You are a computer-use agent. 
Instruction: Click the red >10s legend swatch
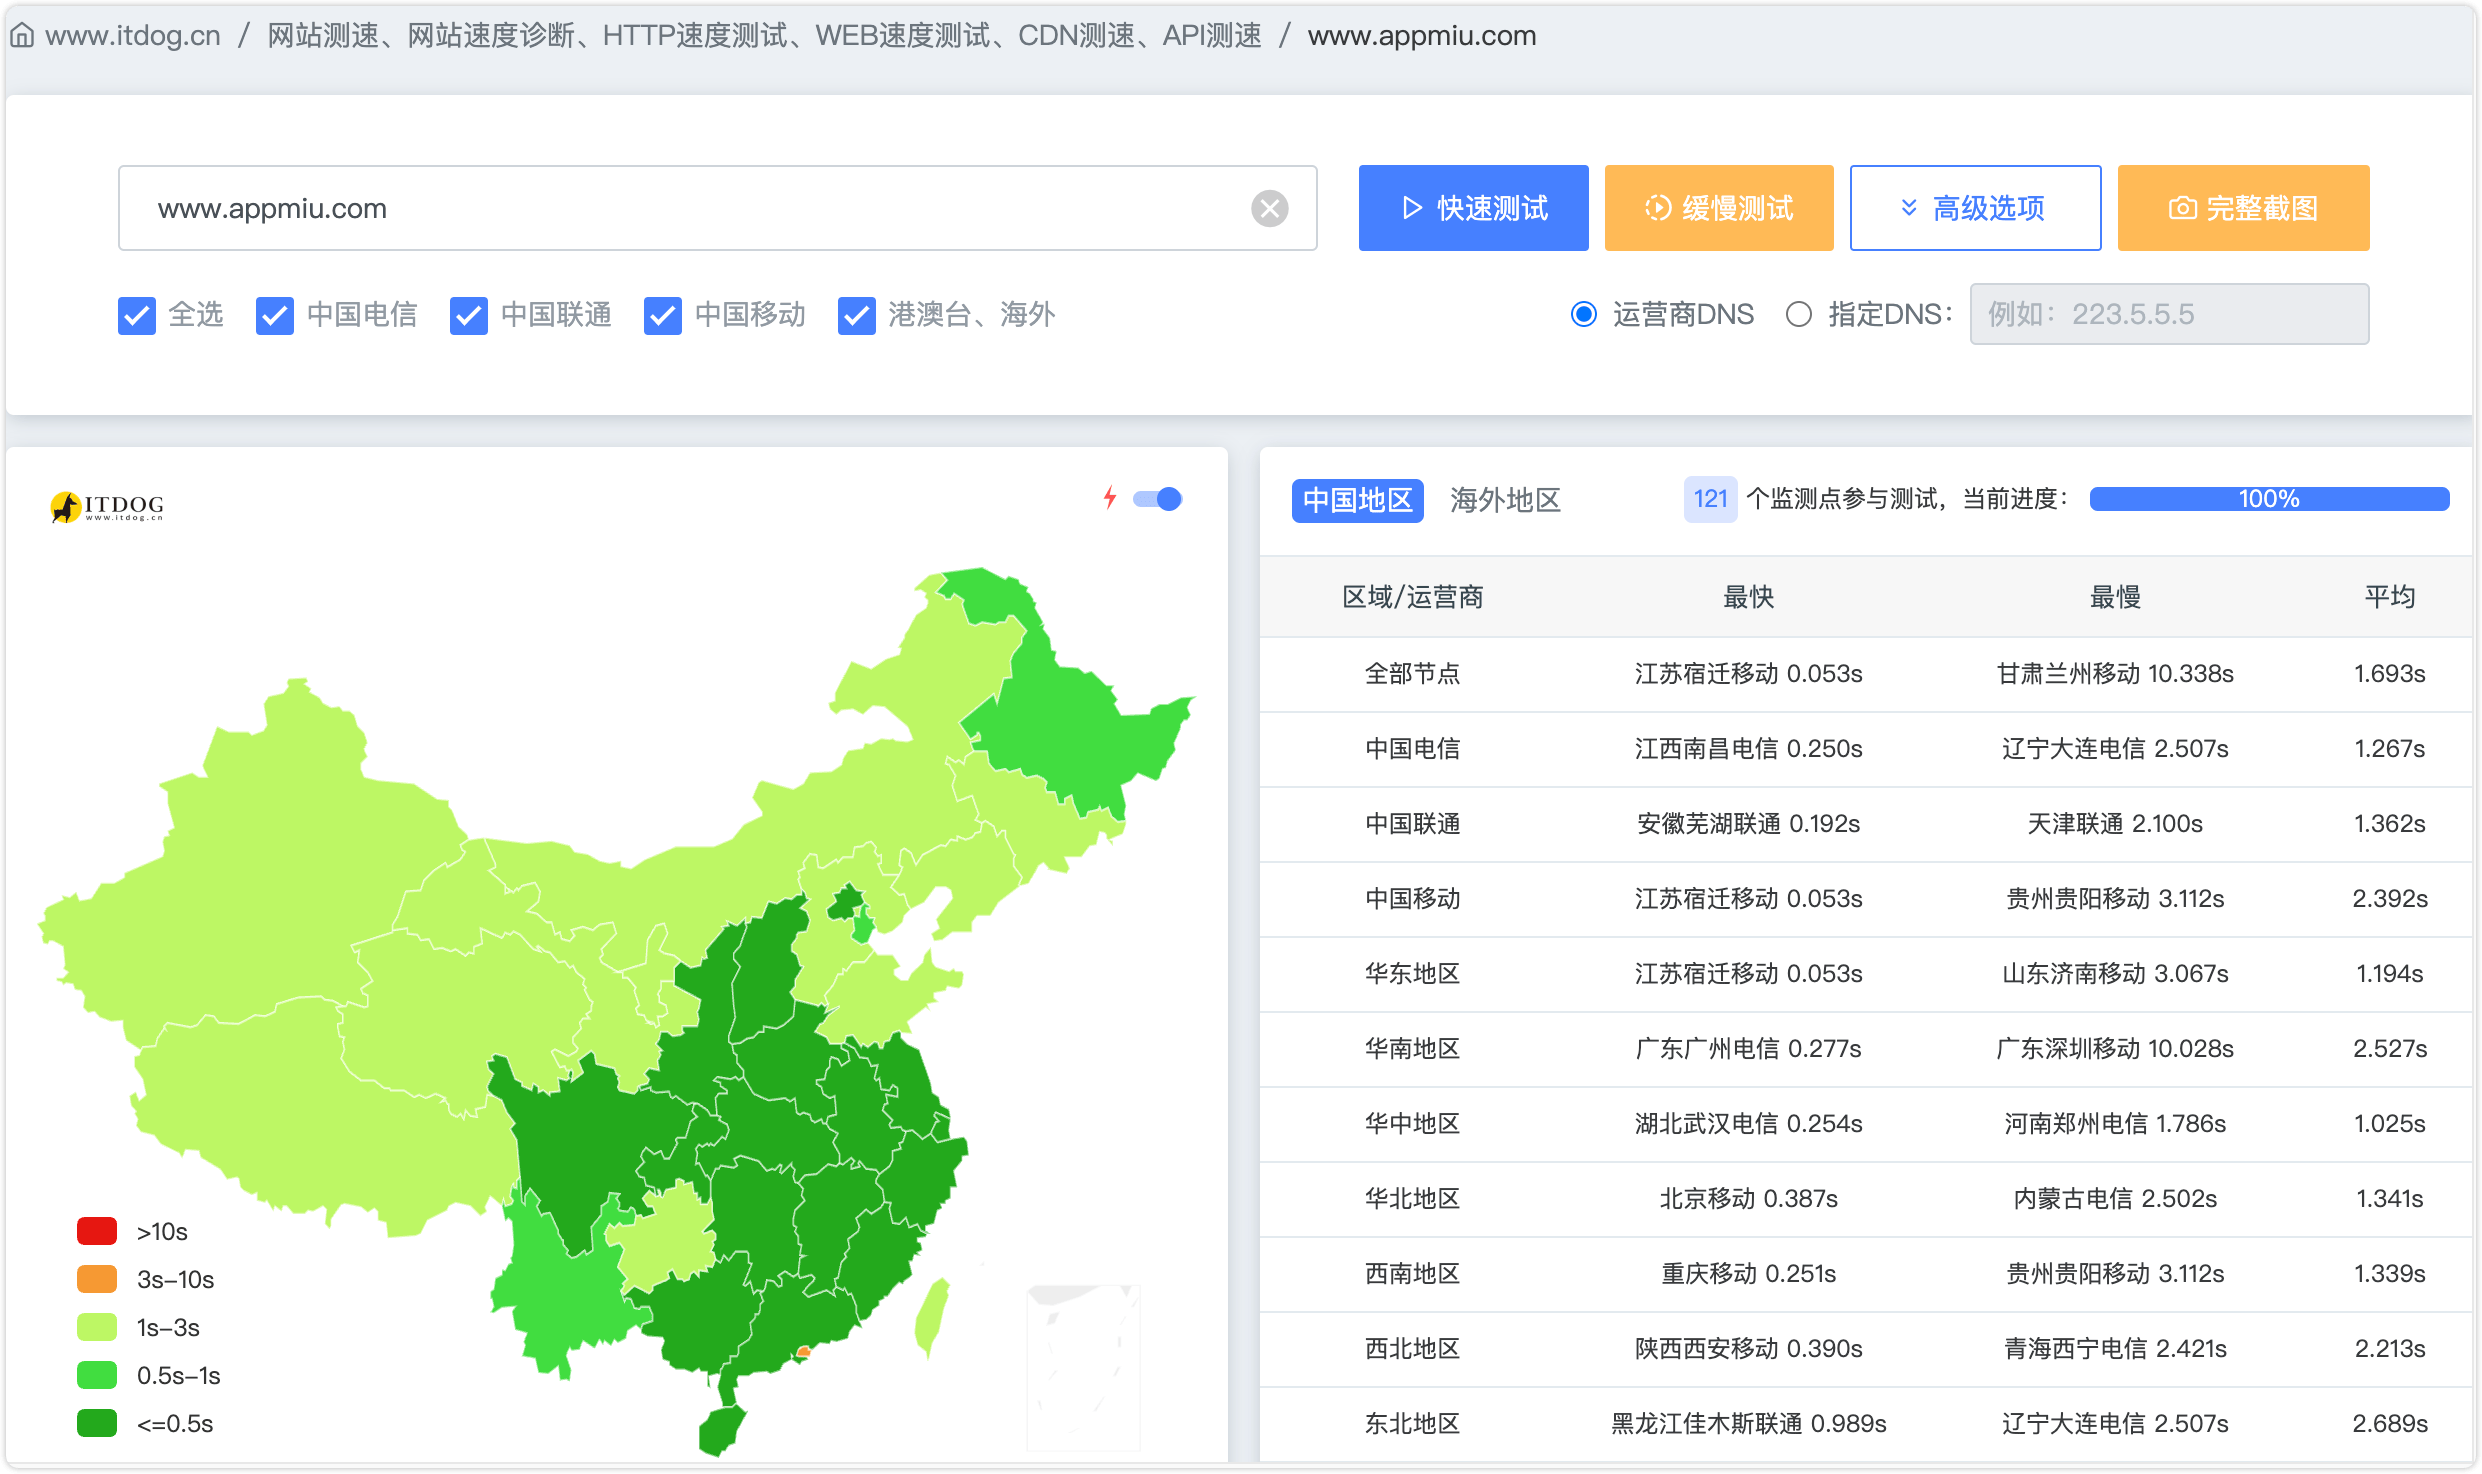coord(97,1231)
